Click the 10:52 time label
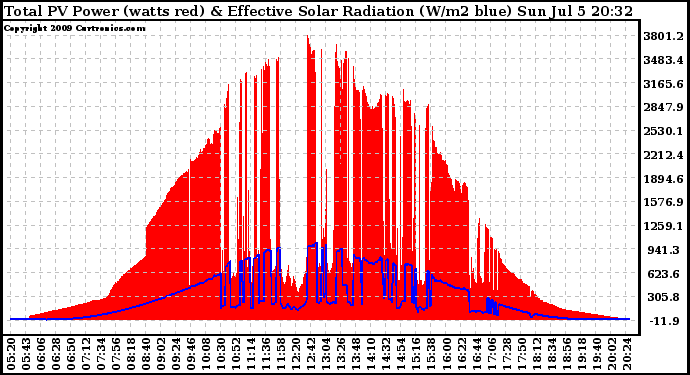This screenshot has width=690, height=375. pos(236,354)
